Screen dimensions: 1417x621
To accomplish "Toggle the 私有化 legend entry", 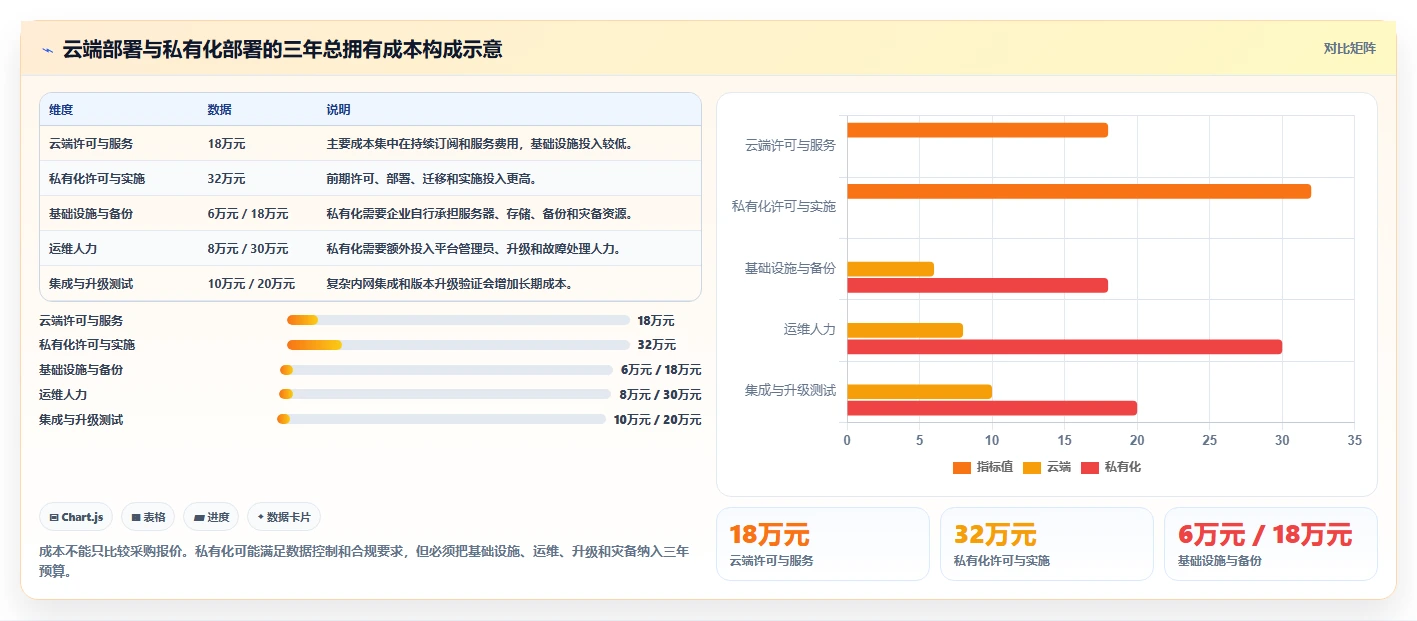I will pyautogui.click(x=1111, y=467).
